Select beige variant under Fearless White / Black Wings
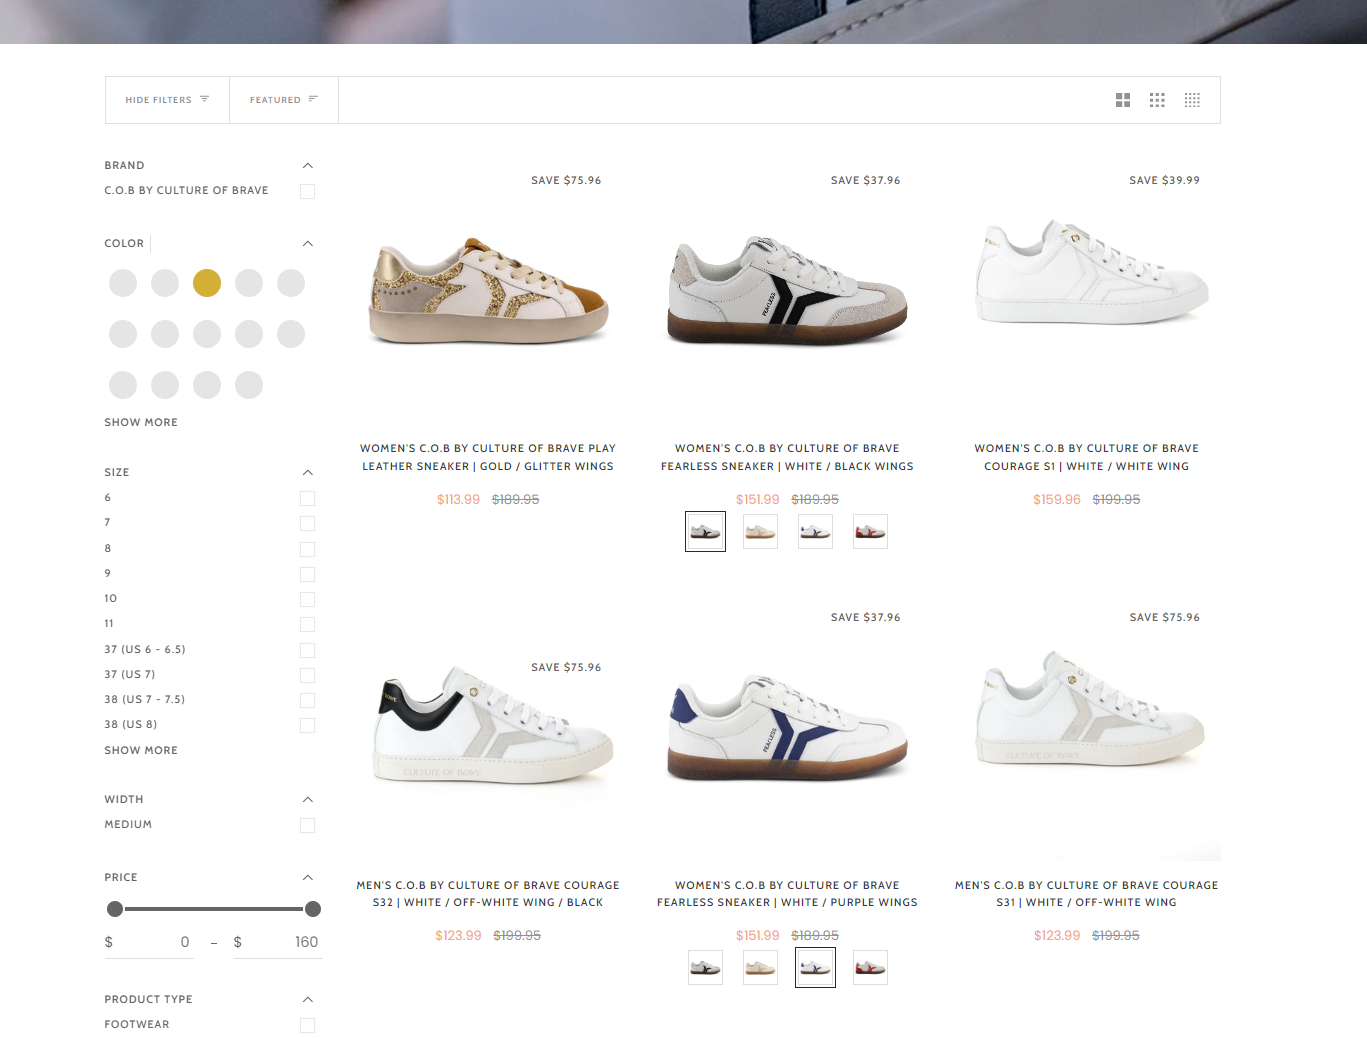 tap(760, 532)
